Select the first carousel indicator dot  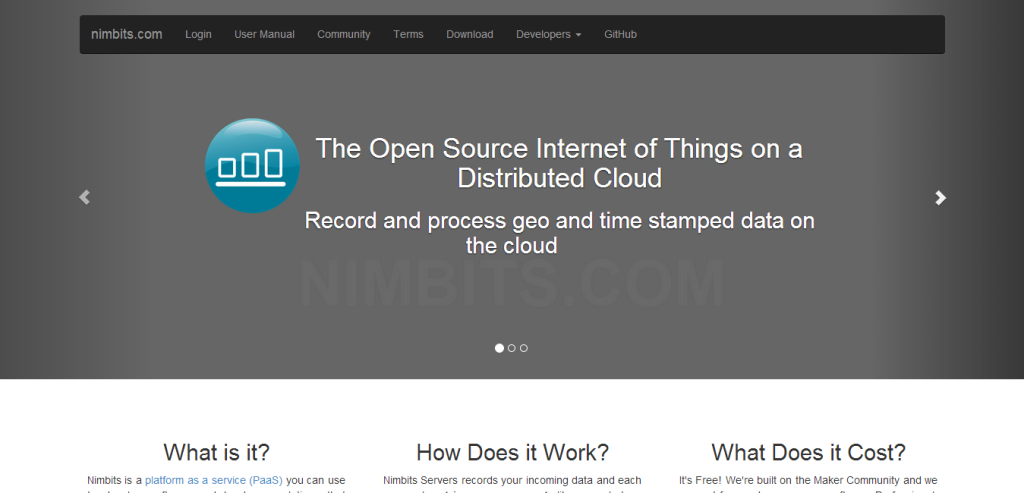500,348
